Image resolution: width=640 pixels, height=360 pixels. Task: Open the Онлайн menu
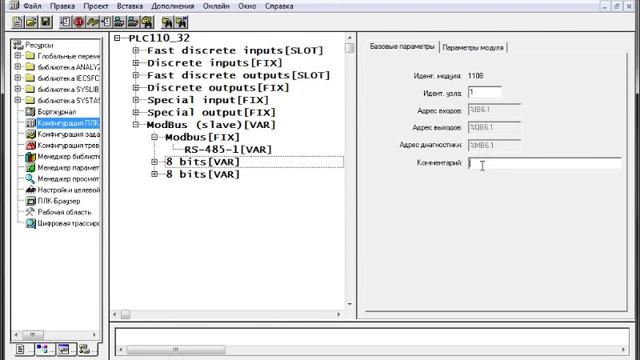(216, 6)
